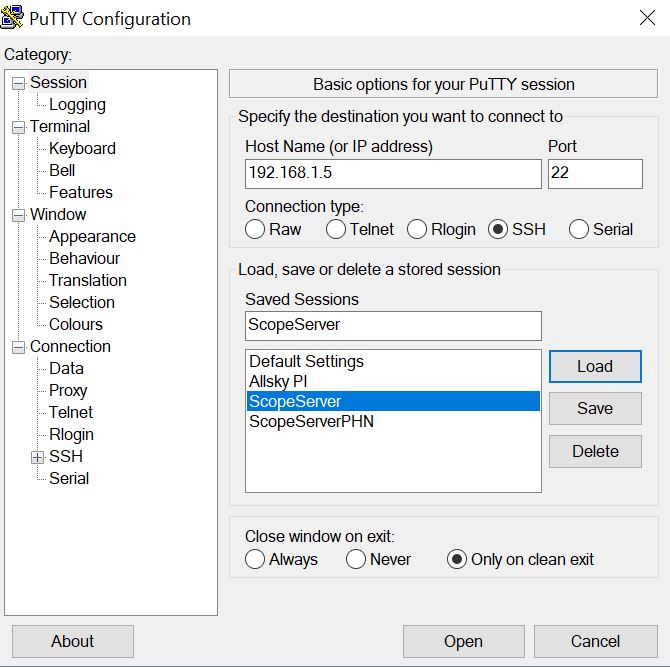Open the Behaviour category
Viewport: 670px width, 667px height.
pos(85,259)
